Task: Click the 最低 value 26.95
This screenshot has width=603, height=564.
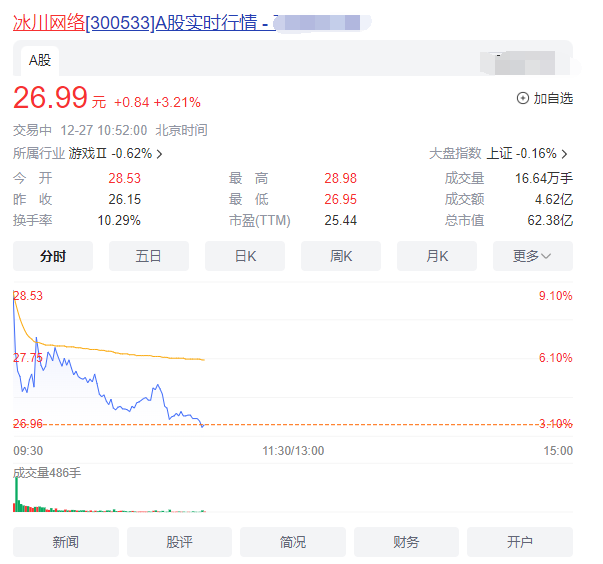Action: coord(340,200)
